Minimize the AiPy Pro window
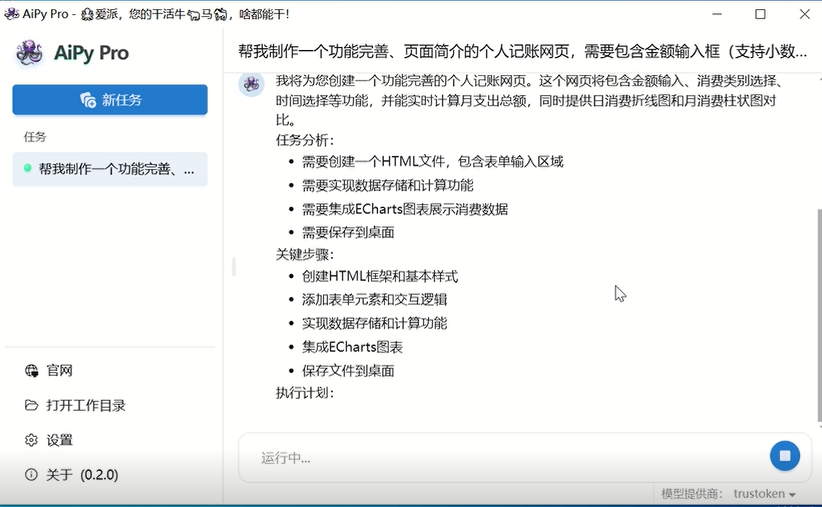The width and height of the screenshot is (822, 507). [x=717, y=14]
